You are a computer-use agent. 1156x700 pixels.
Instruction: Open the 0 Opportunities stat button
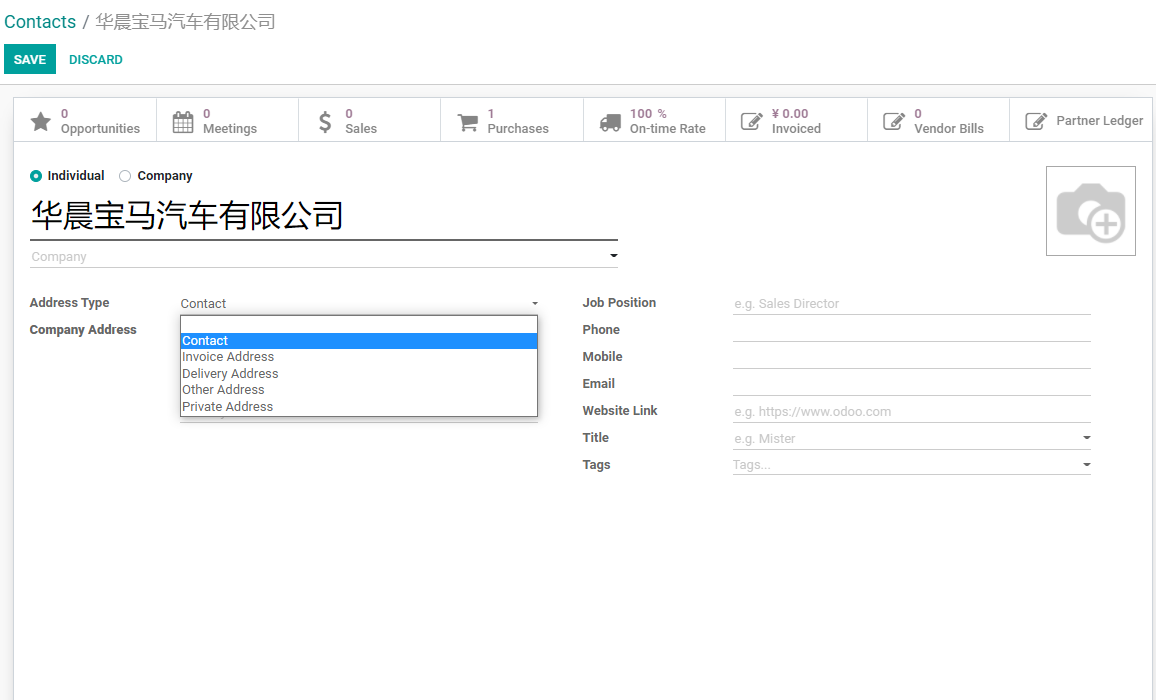[x=85, y=120]
